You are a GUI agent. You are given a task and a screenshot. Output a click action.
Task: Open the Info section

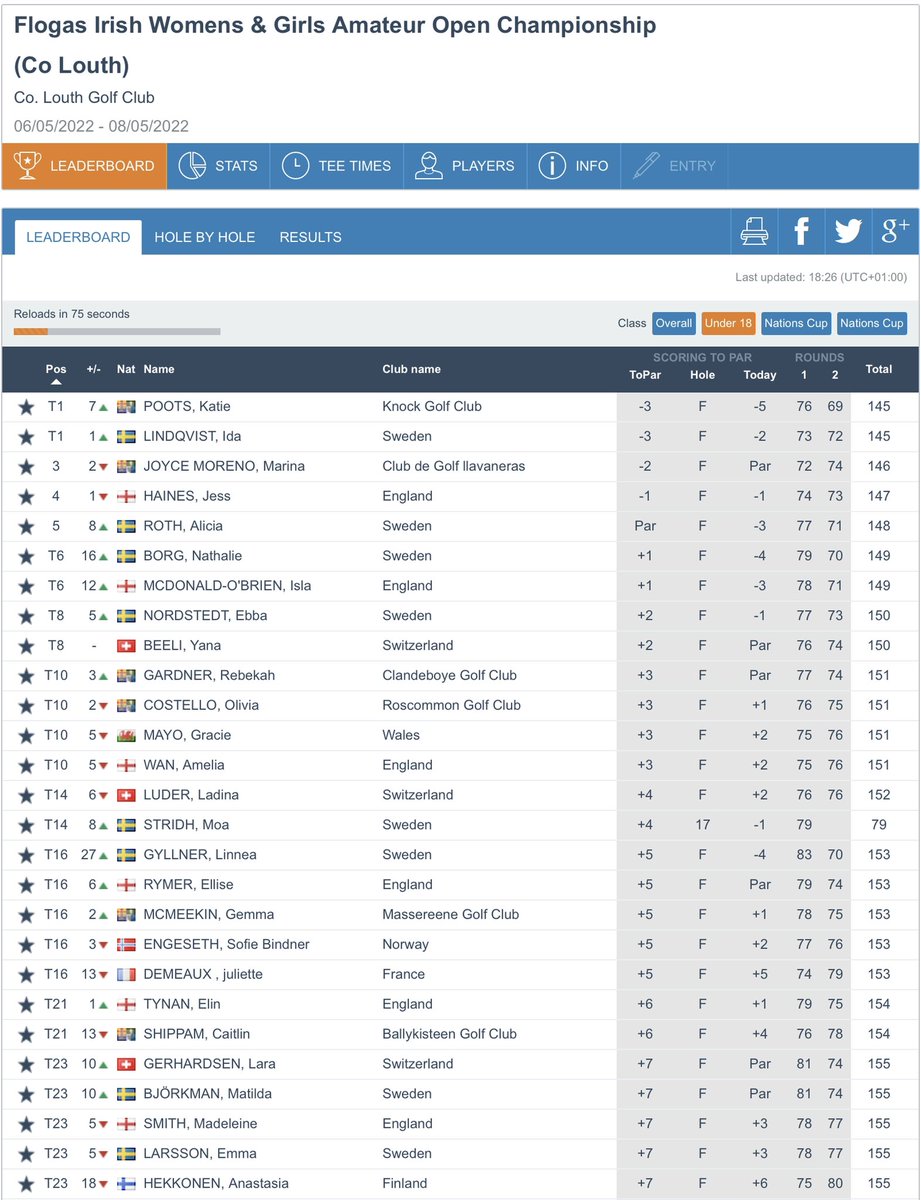click(574, 166)
